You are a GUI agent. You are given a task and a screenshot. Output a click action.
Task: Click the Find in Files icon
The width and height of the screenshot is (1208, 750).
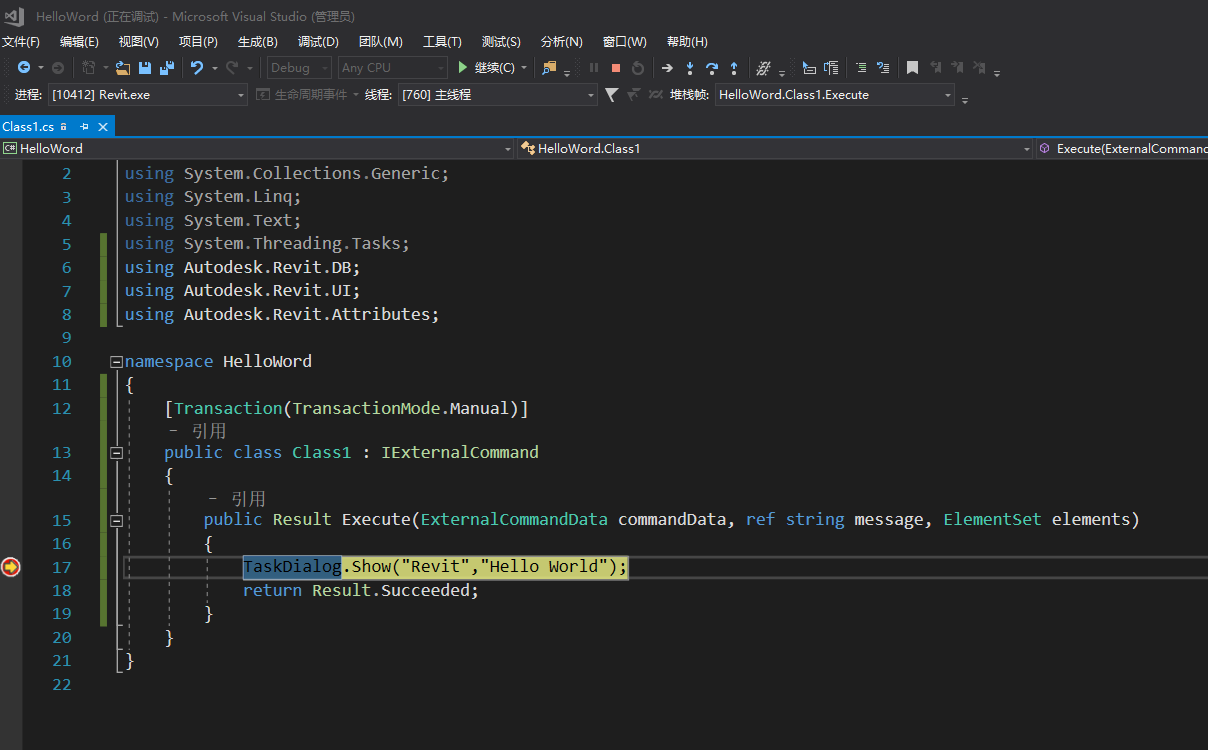click(x=549, y=68)
